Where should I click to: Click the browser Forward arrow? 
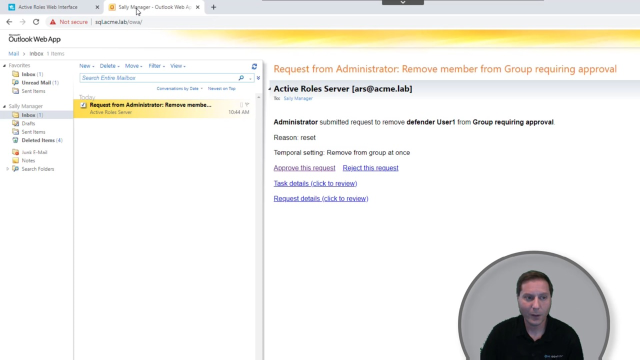click(x=22, y=22)
